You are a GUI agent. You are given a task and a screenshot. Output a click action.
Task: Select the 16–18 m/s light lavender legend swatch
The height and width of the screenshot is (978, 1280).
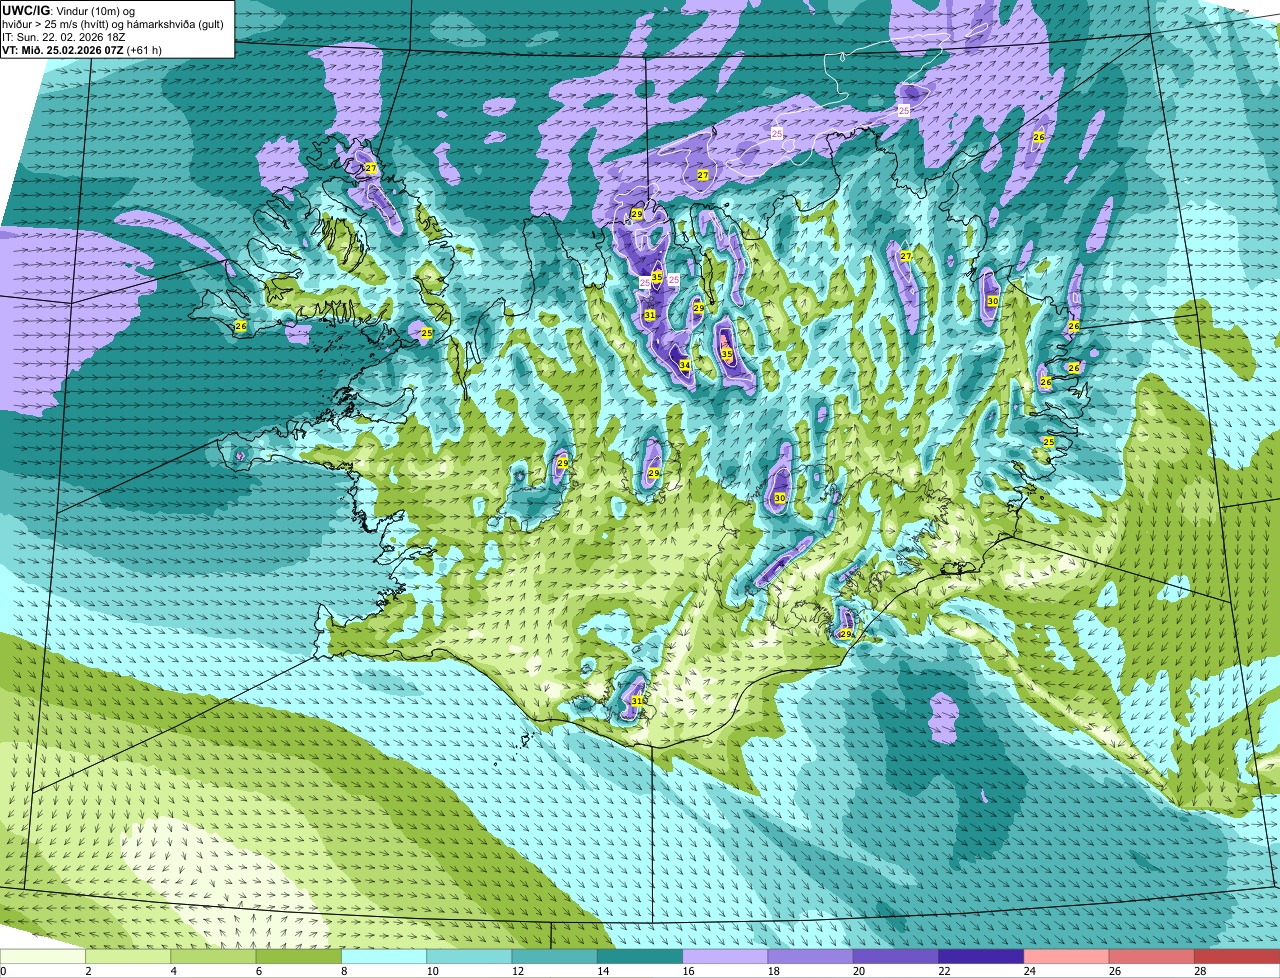725,956
